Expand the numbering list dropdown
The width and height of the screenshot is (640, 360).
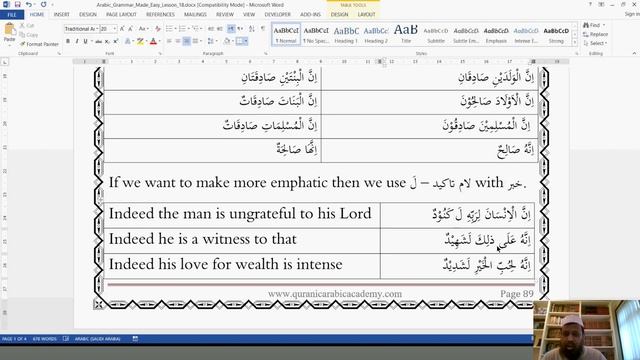[x=189, y=29]
